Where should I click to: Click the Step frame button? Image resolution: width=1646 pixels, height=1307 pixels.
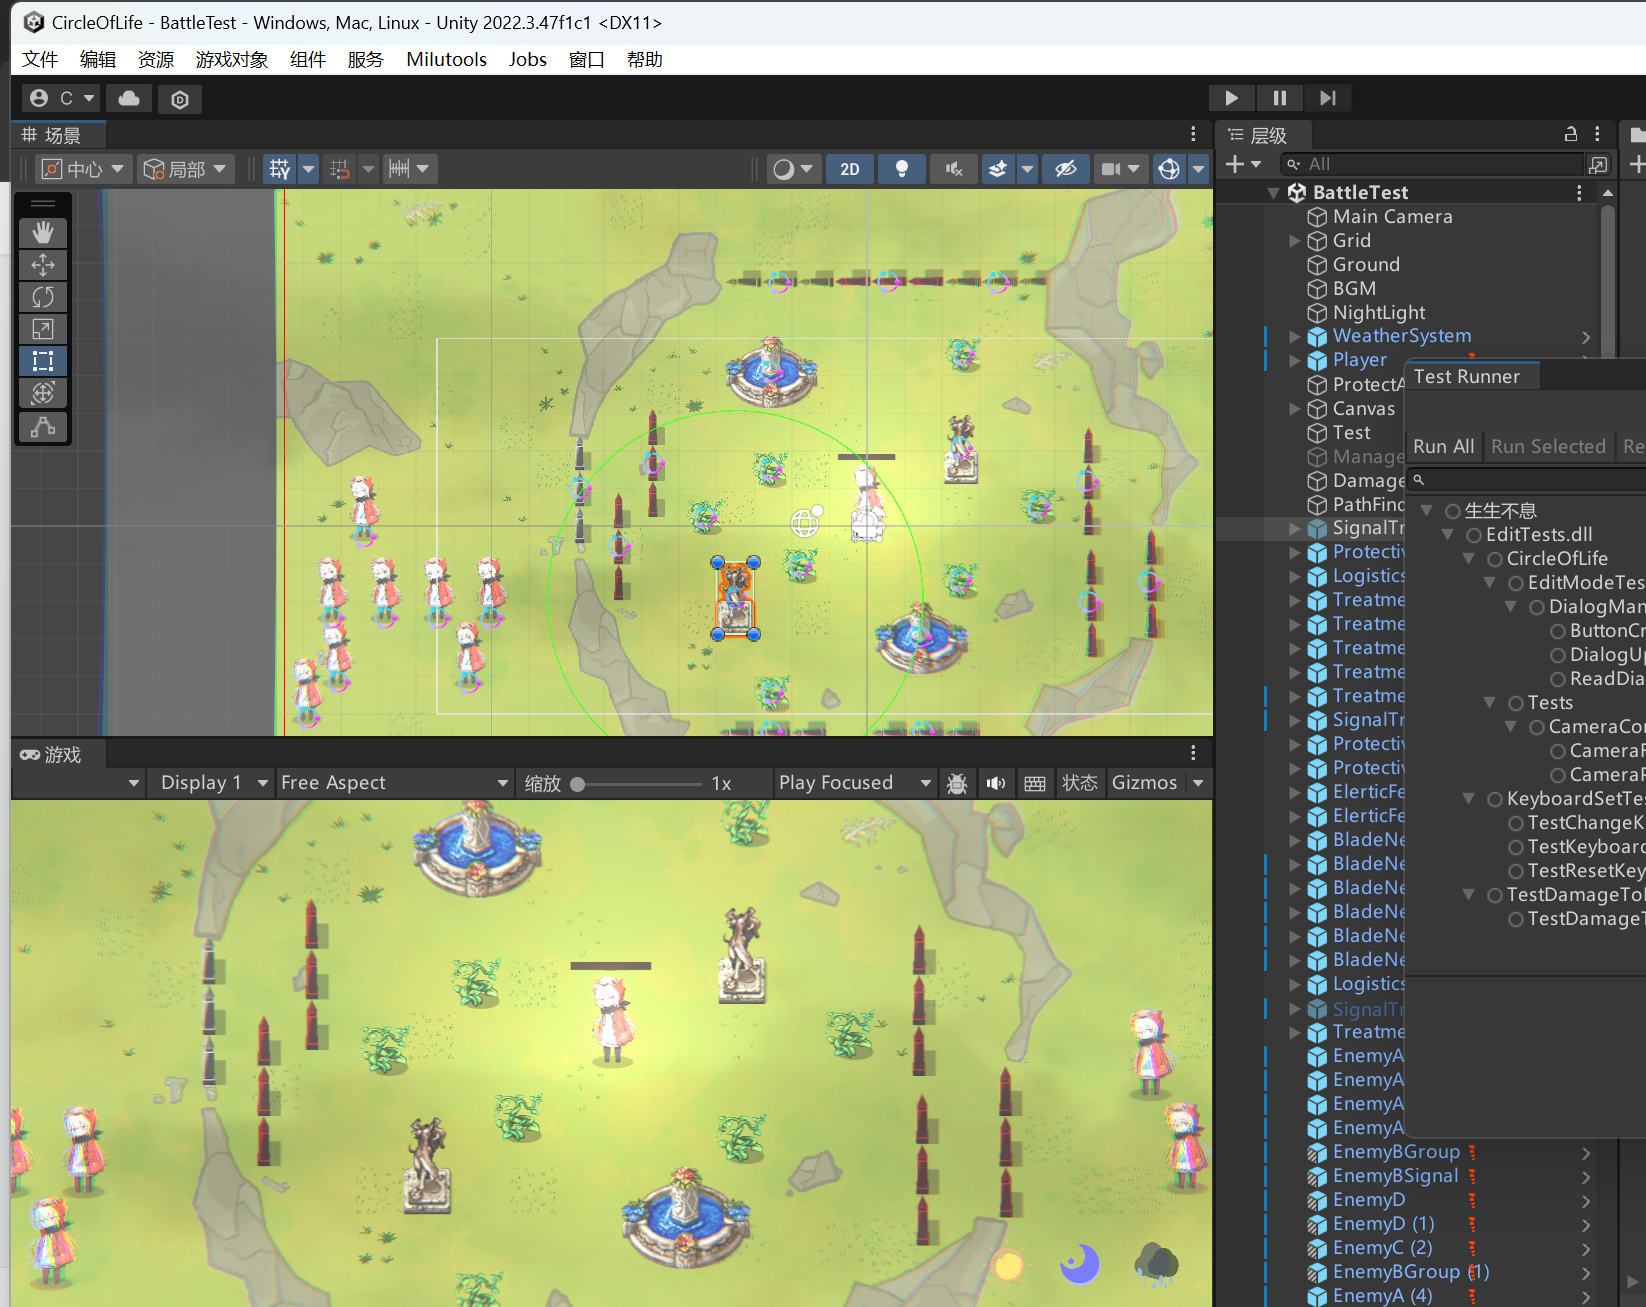pyautogui.click(x=1327, y=98)
